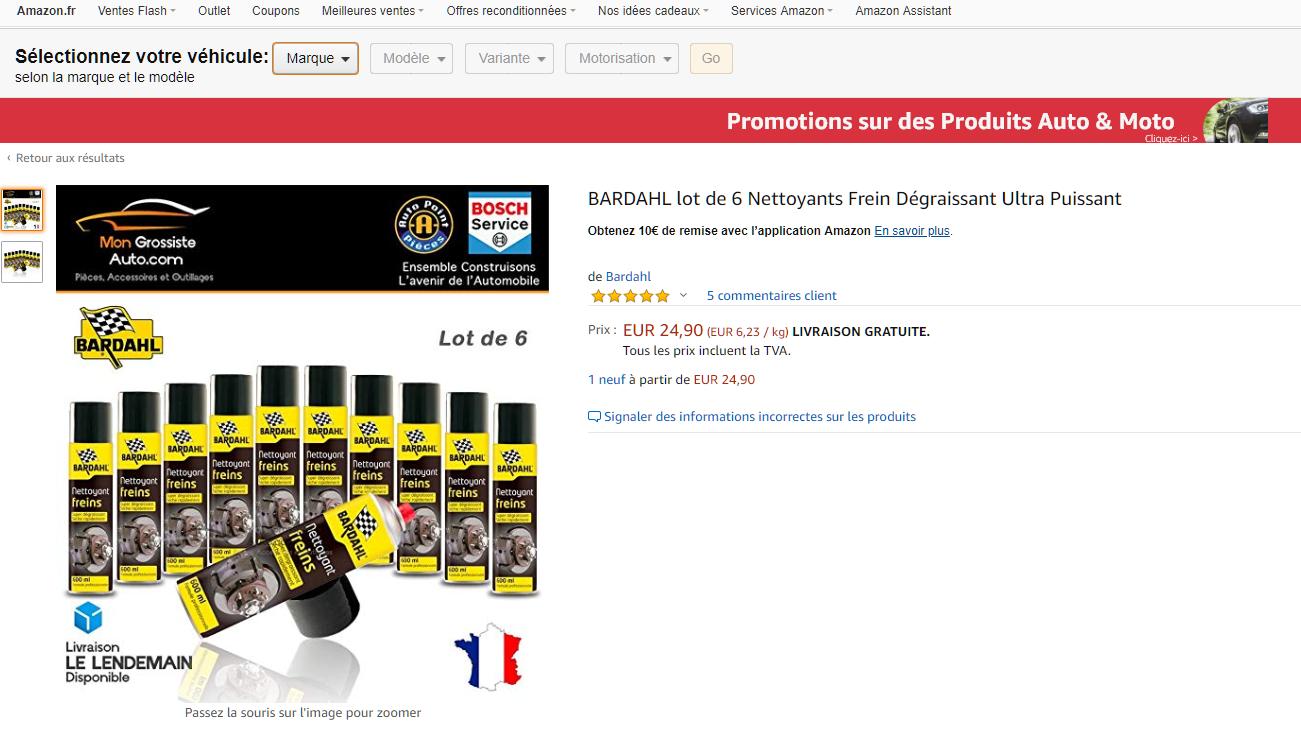Open the Modèle dropdown

click(x=411, y=58)
